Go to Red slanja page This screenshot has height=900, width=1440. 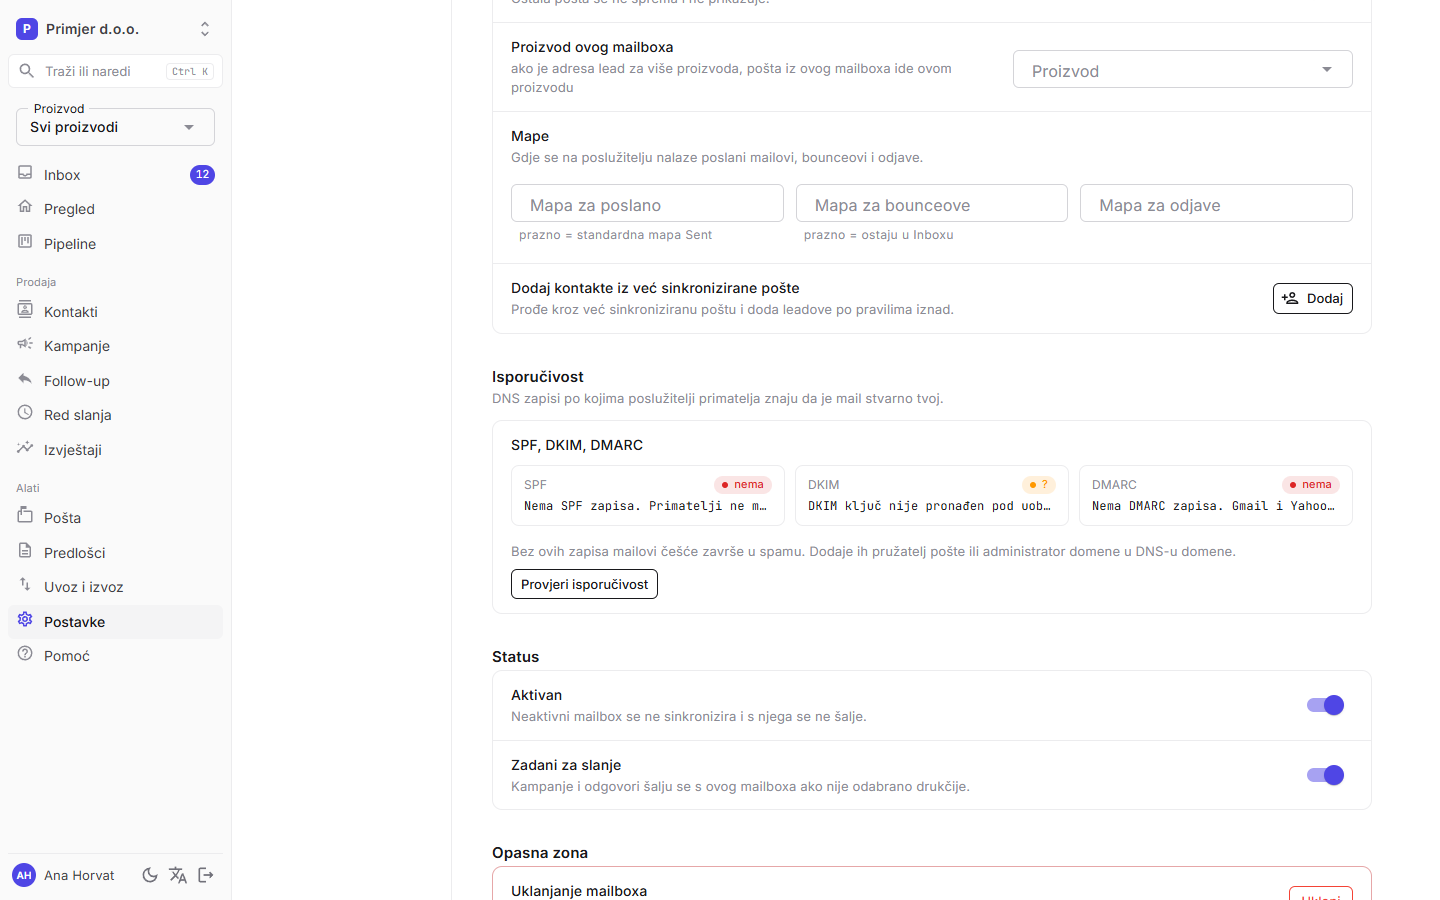[x=115, y=415]
